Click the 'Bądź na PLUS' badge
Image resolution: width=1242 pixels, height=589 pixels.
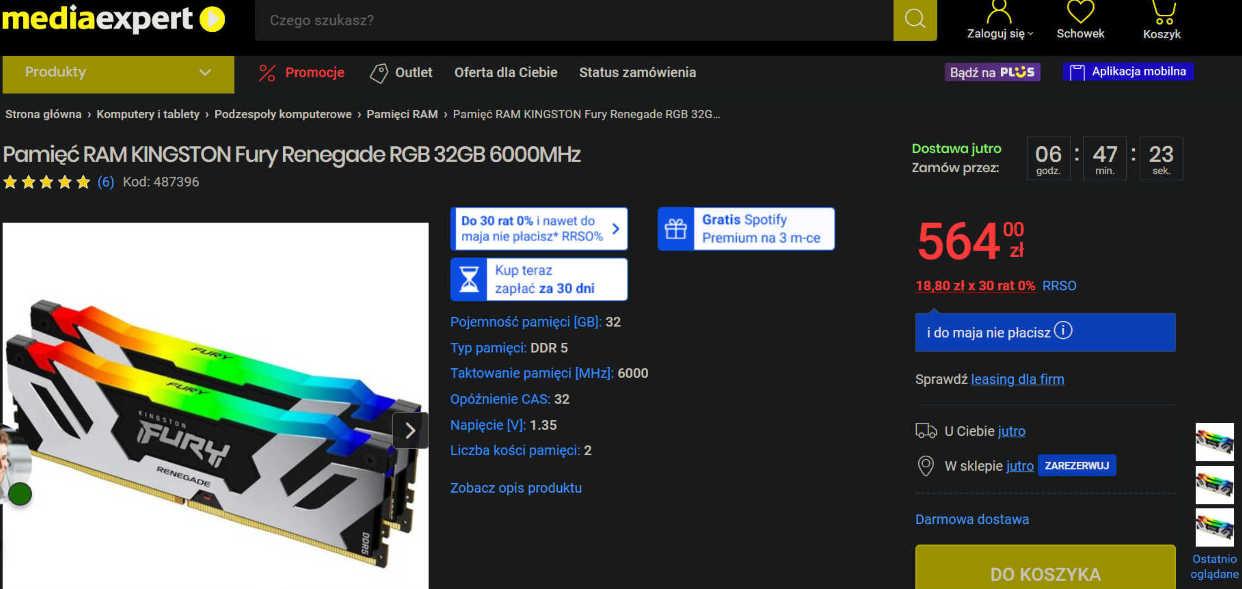tap(992, 72)
